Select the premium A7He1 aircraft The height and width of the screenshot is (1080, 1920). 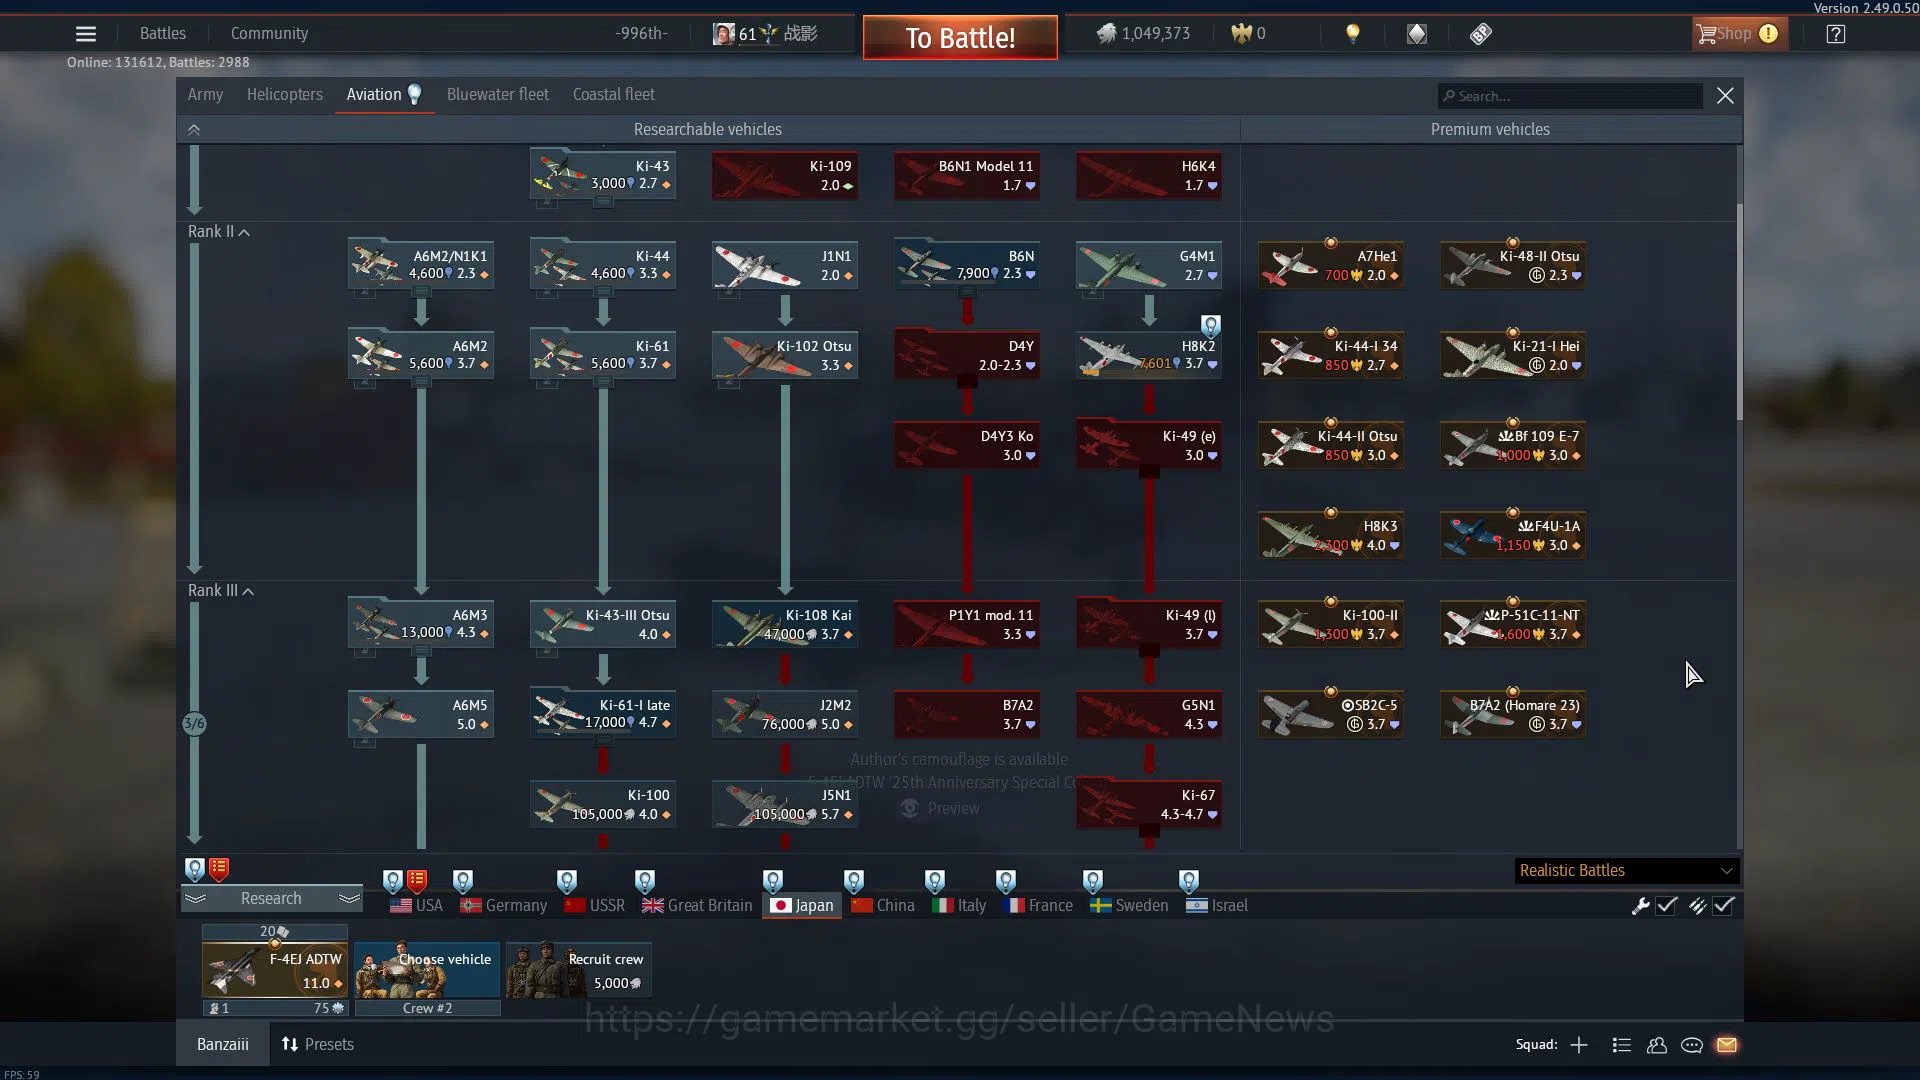pyautogui.click(x=1331, y=265)
